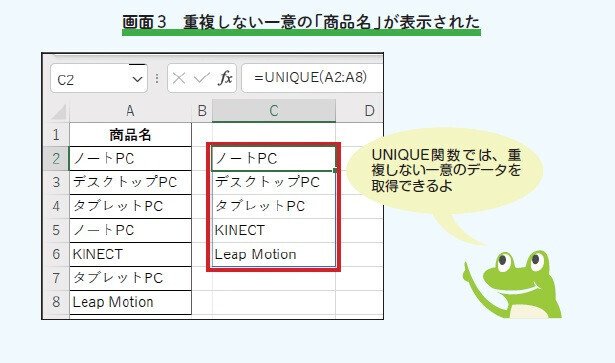615x363 pixels.
Task: Click the Enter checkmark icon in formula bar
Action: pos(202,78)
